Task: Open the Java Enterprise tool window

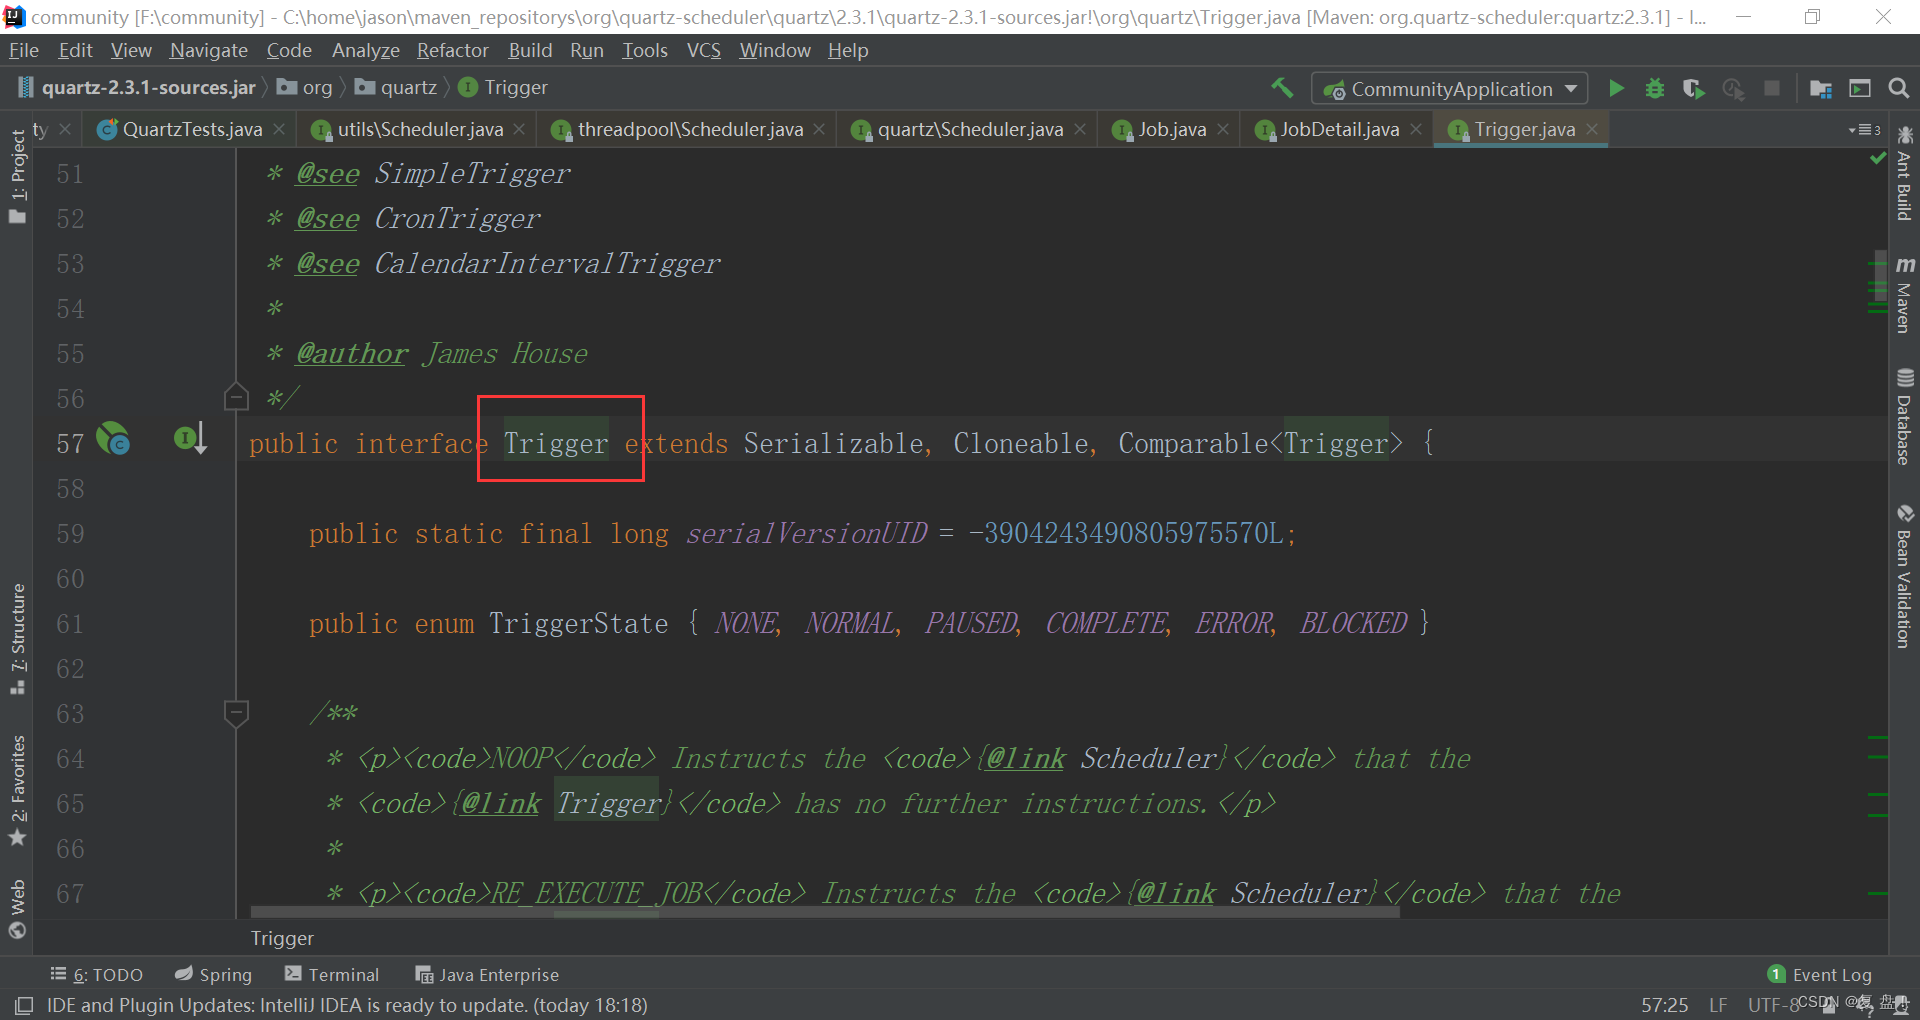Action: pos(487,975)
